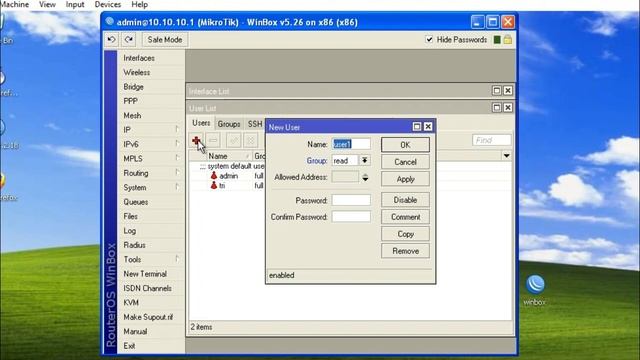
Task: Click Cancel in New User dialog
Action: point(405,162)
